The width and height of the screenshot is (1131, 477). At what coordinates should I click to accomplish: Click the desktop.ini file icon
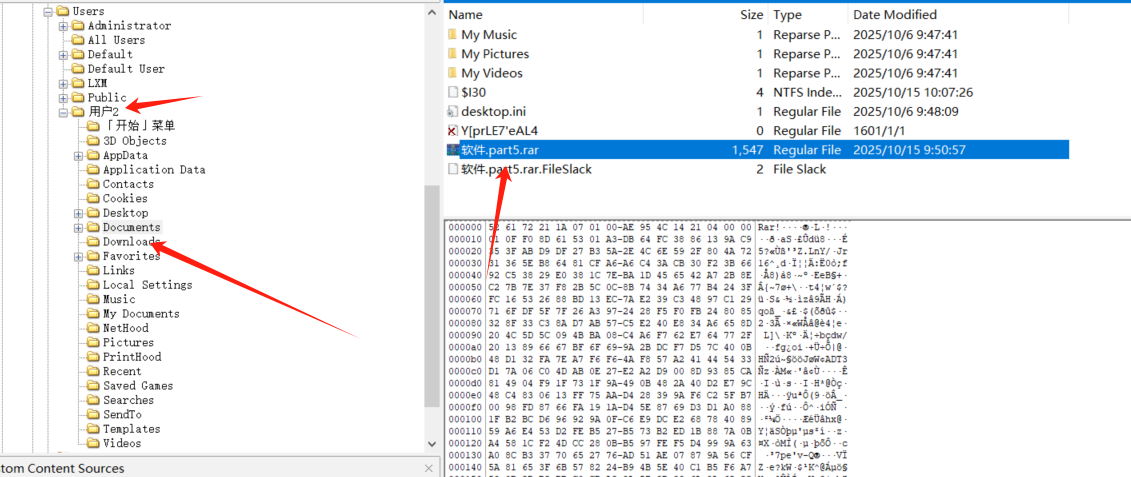pyautogui.click(x=453, y=111)
